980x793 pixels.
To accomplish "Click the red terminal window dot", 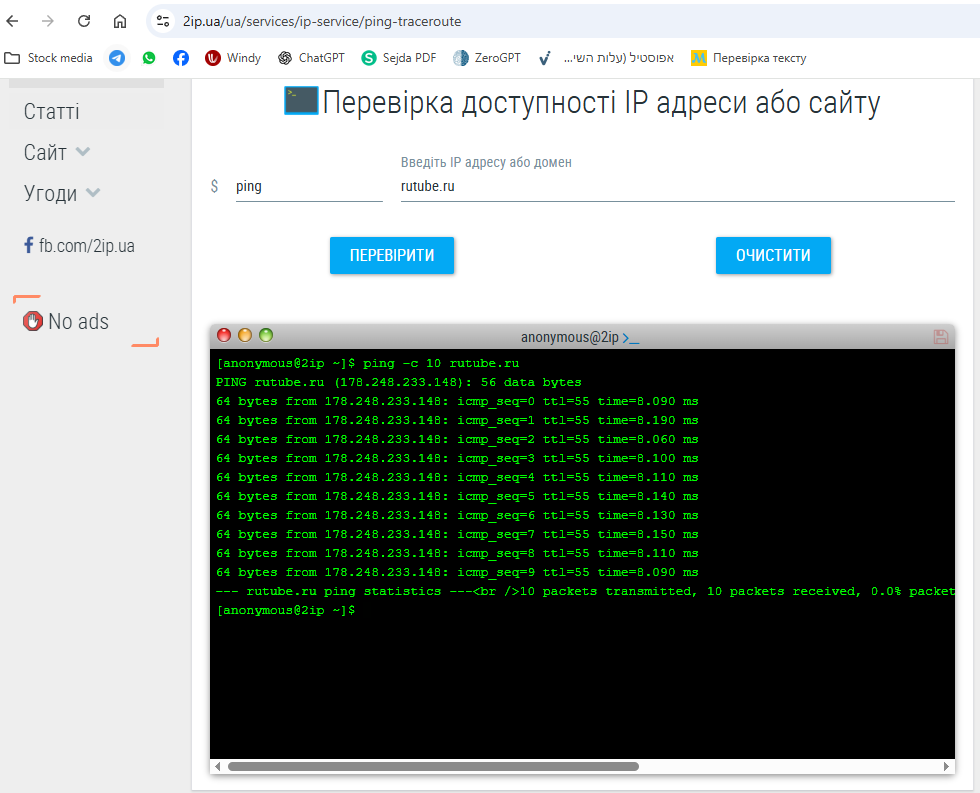I will tap(224, 336).
